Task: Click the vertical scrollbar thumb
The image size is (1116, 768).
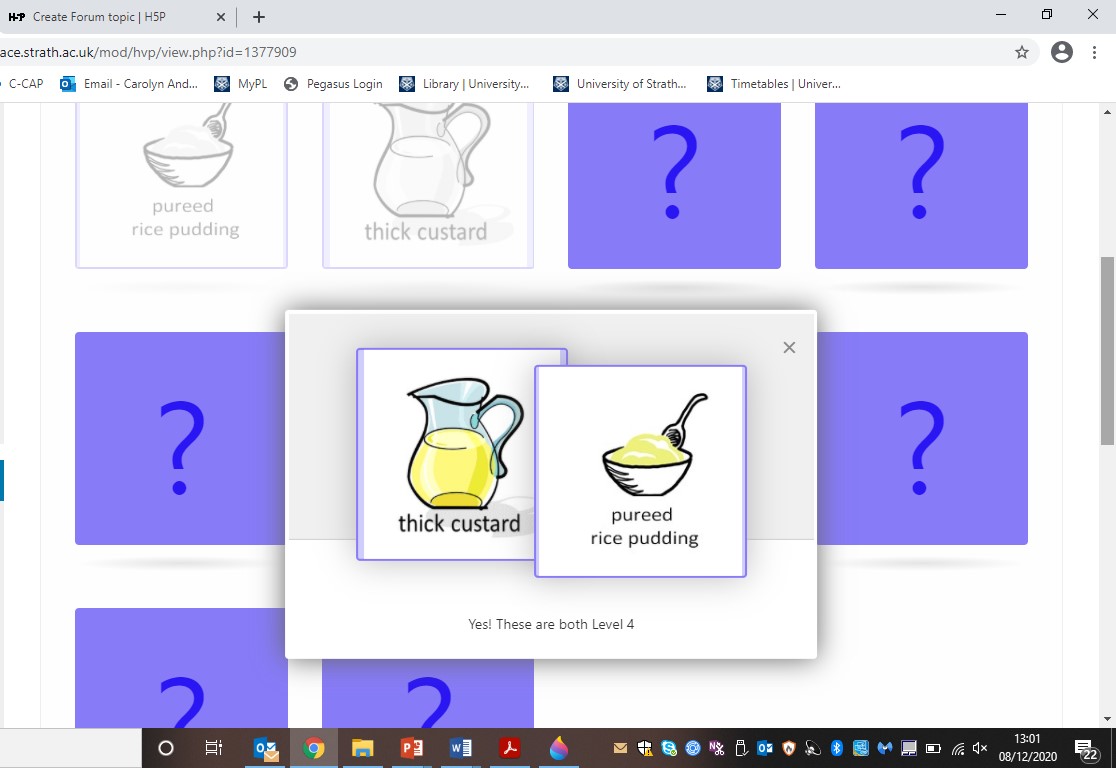Action: click(1107, 351)
